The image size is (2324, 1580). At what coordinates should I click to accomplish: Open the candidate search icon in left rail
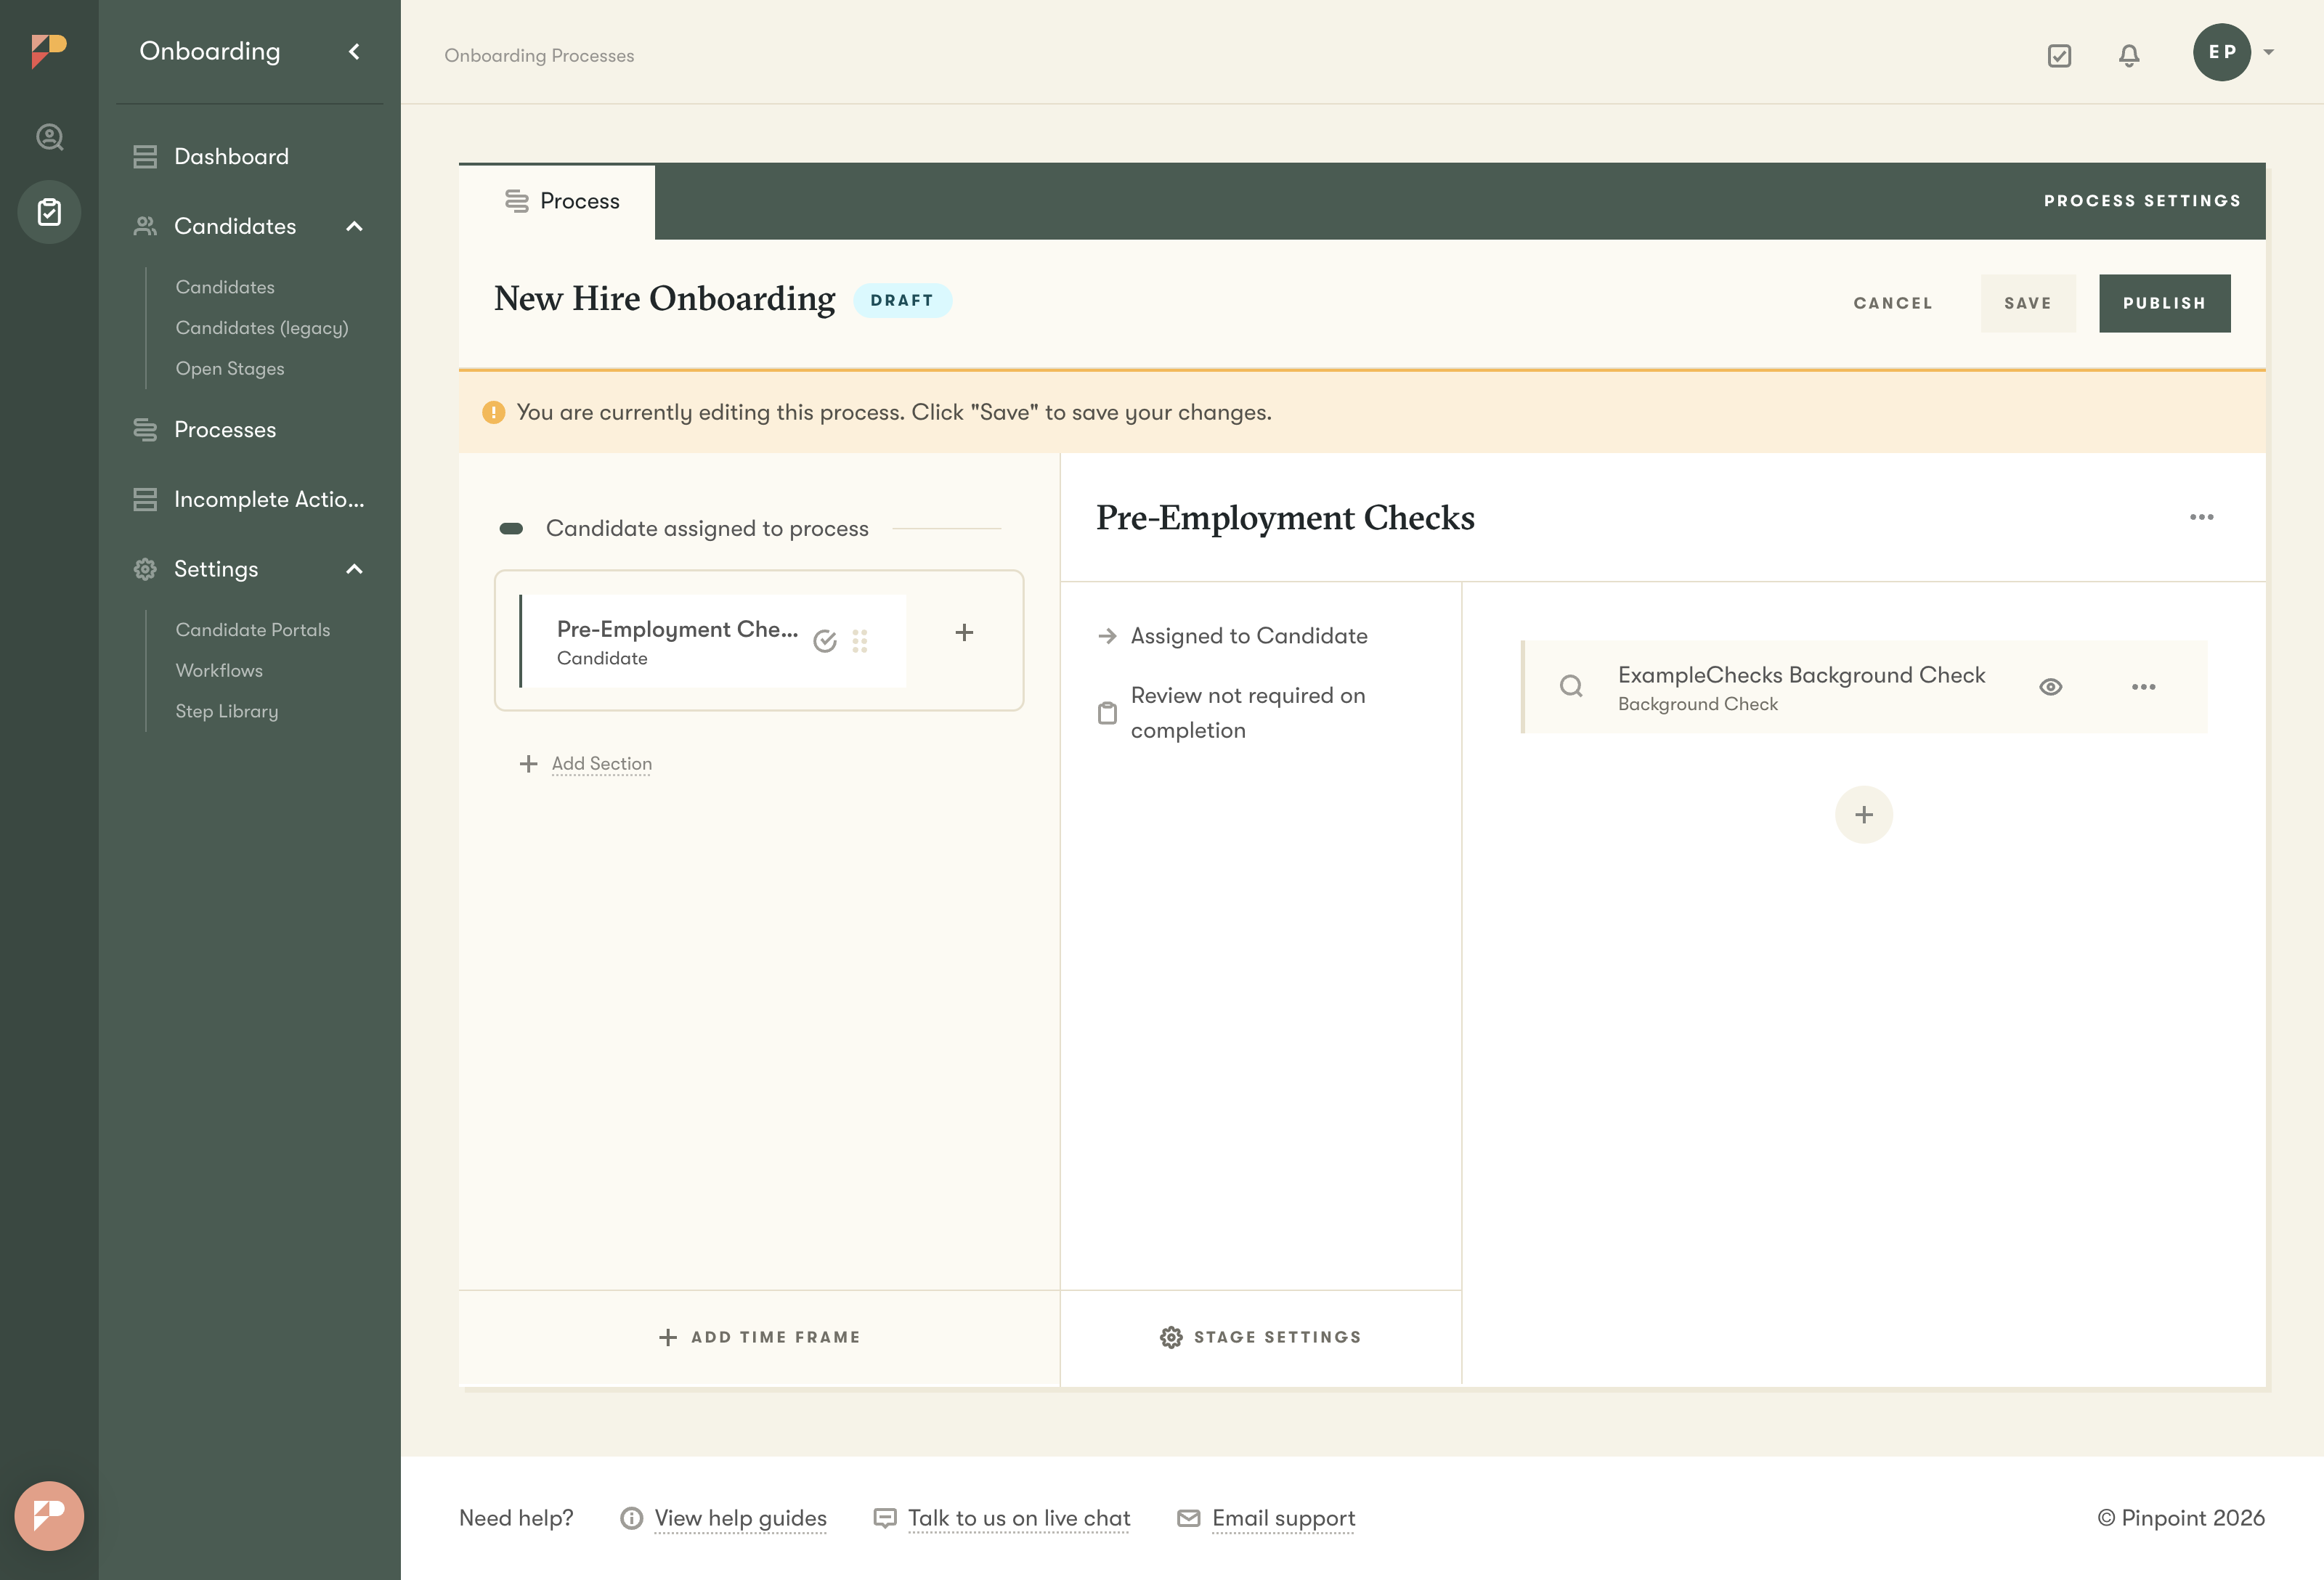[49, 137]
